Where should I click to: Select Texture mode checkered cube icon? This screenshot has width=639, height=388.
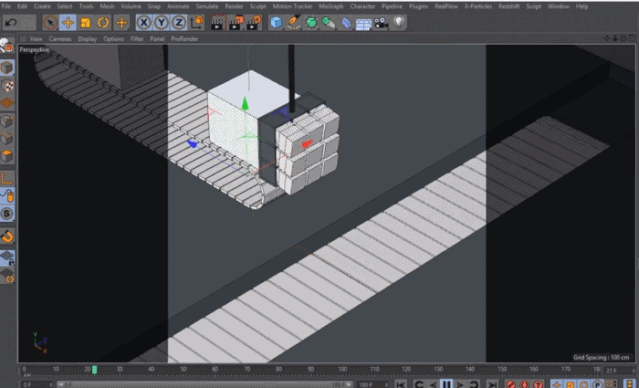point(7,85)
